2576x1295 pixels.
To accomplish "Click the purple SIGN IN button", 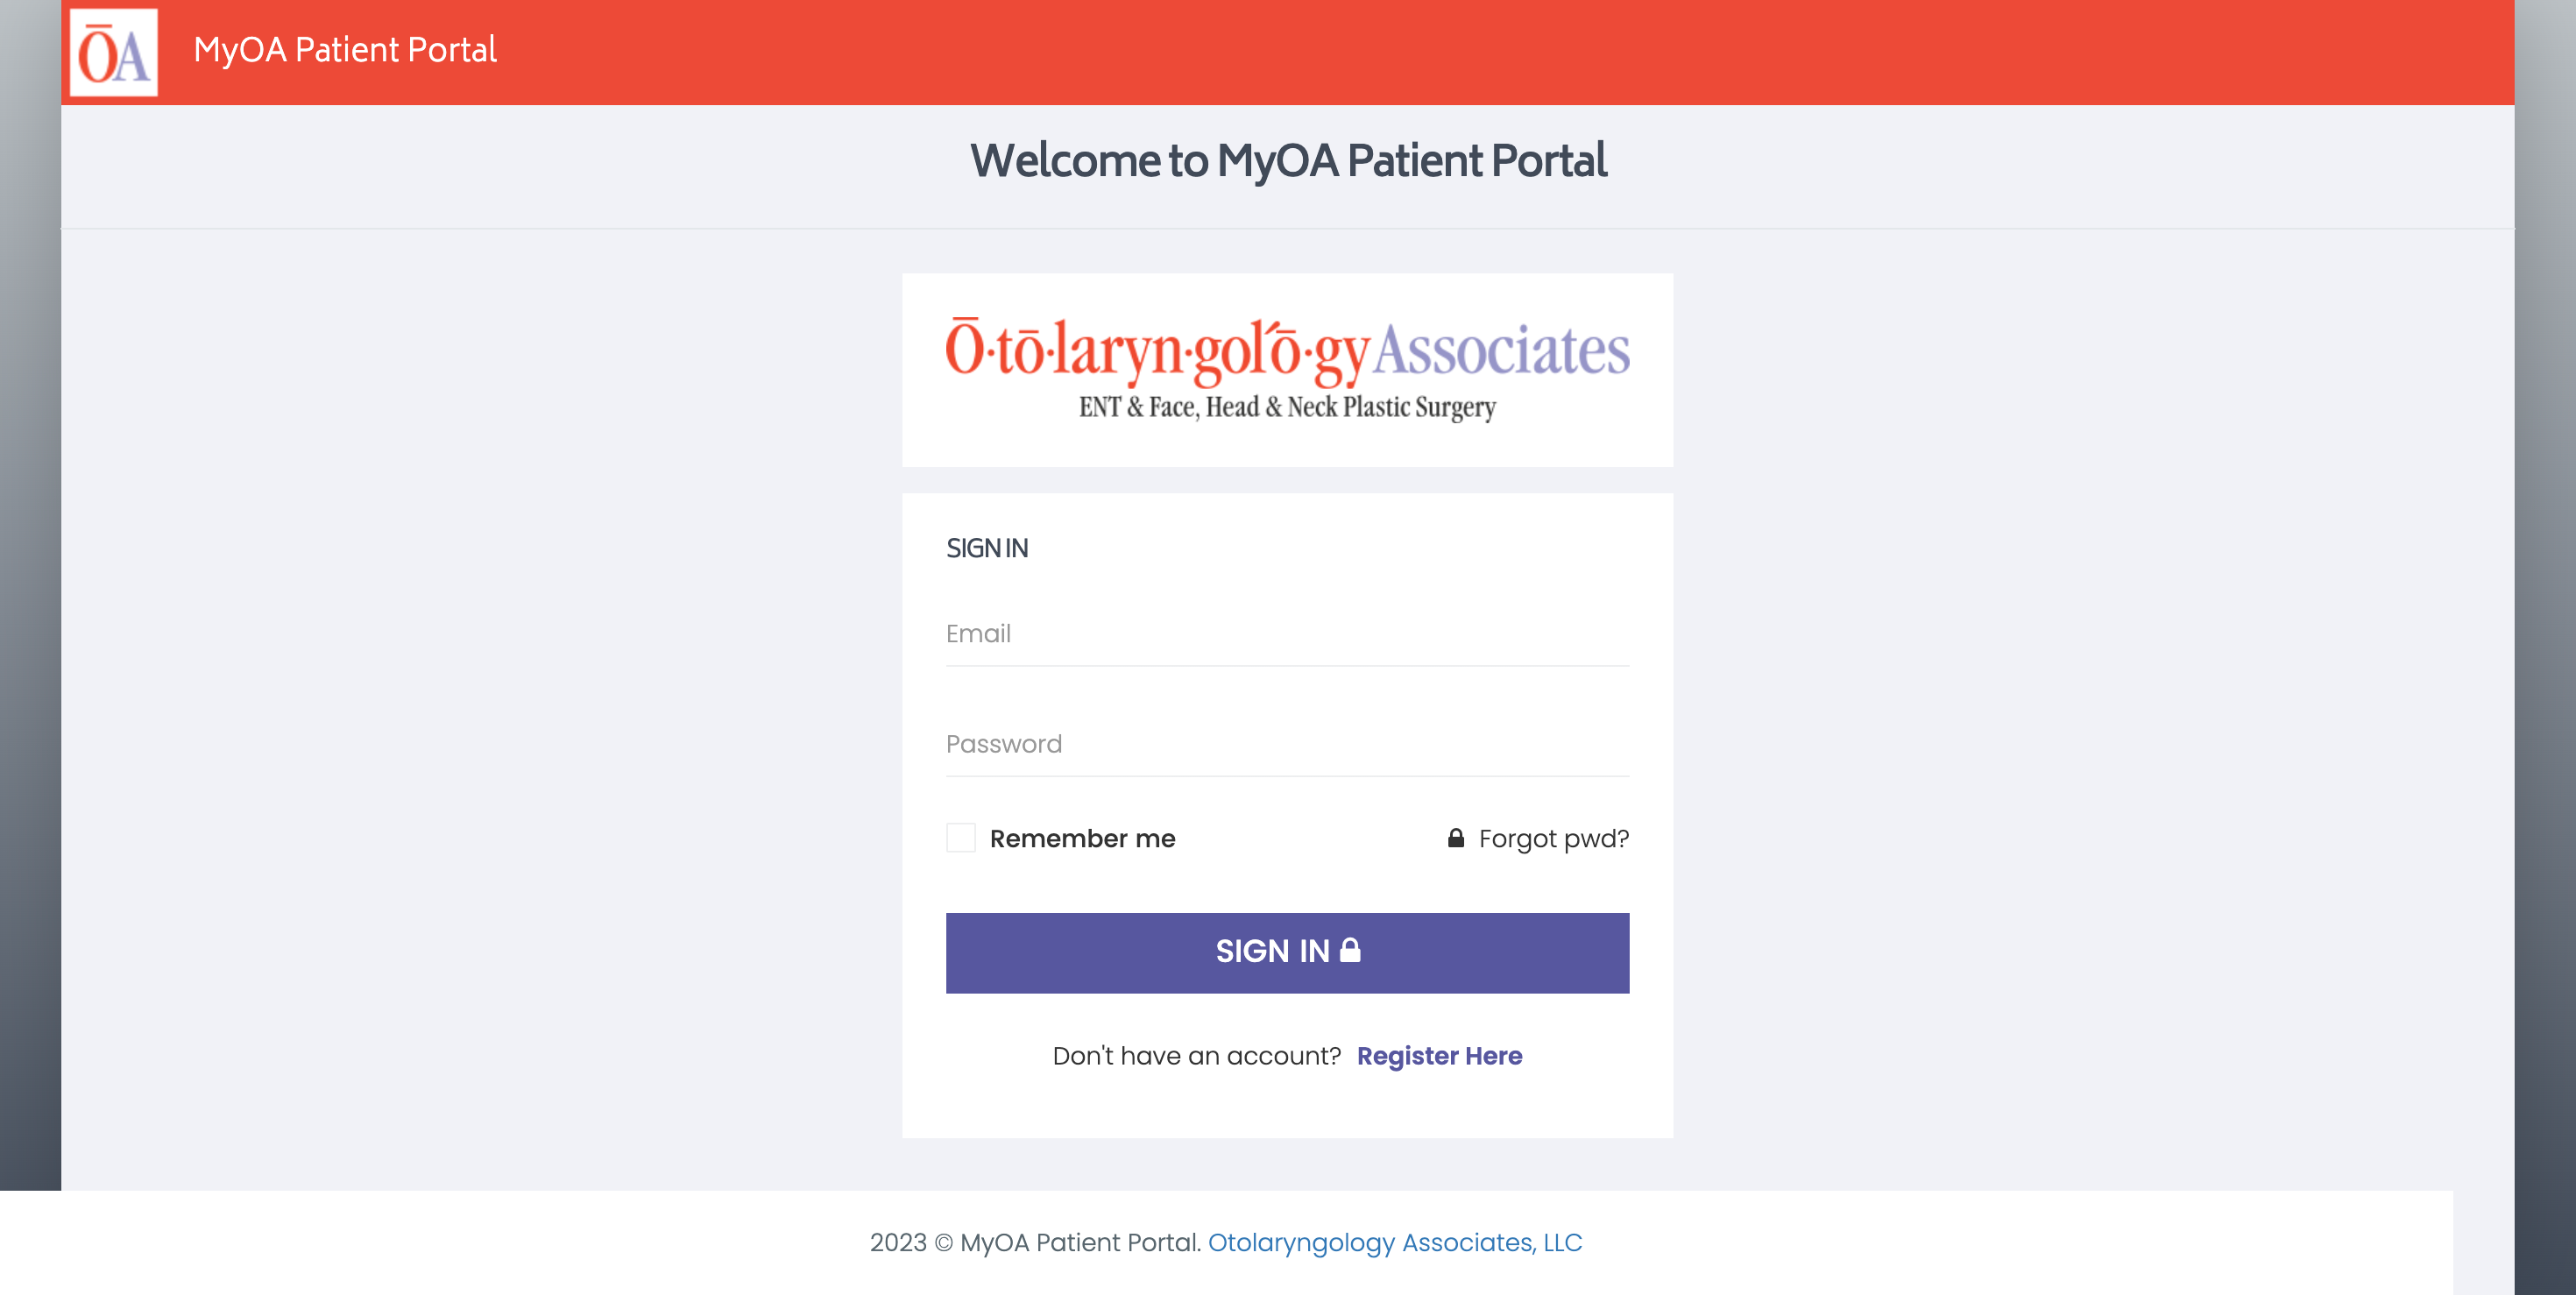I will (x=1287, y=952).
